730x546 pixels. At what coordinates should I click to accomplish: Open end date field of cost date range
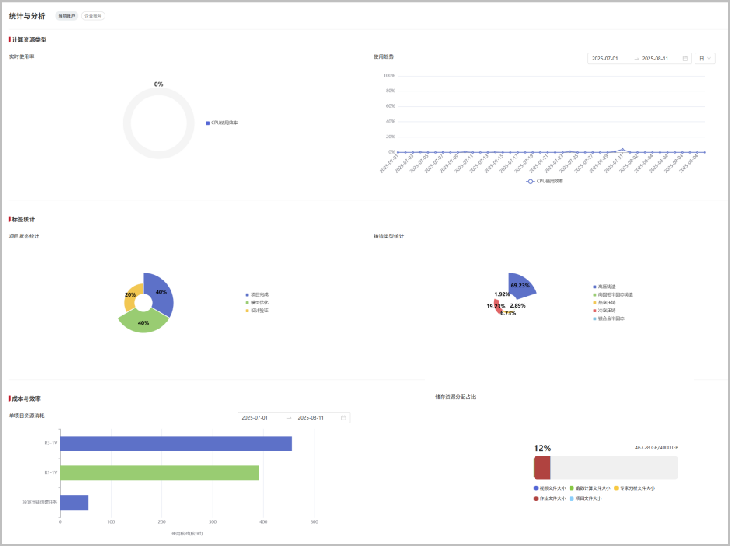pos(310,418)
